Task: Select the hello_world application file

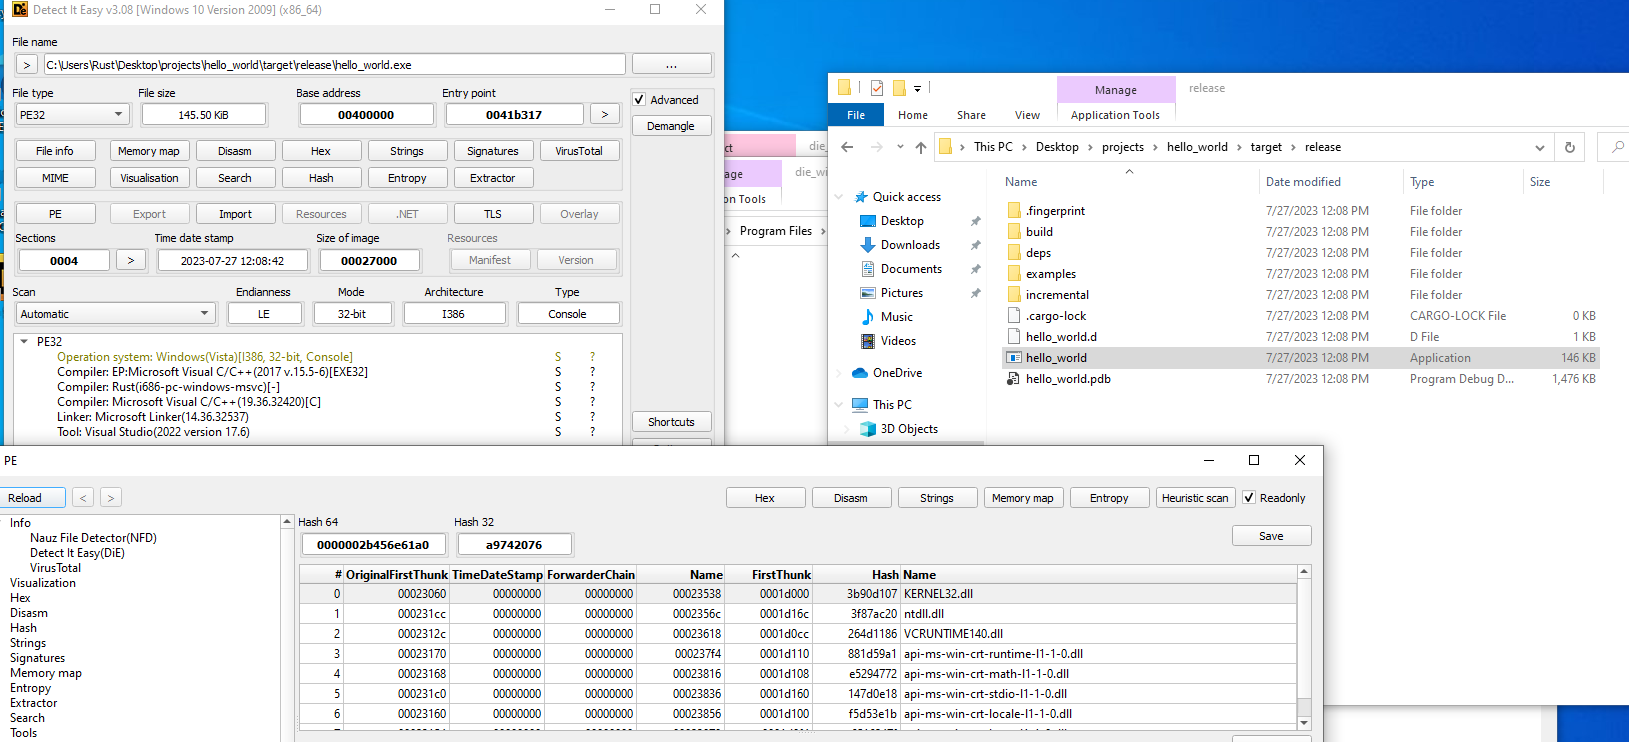Action: tap(1056, 358)
